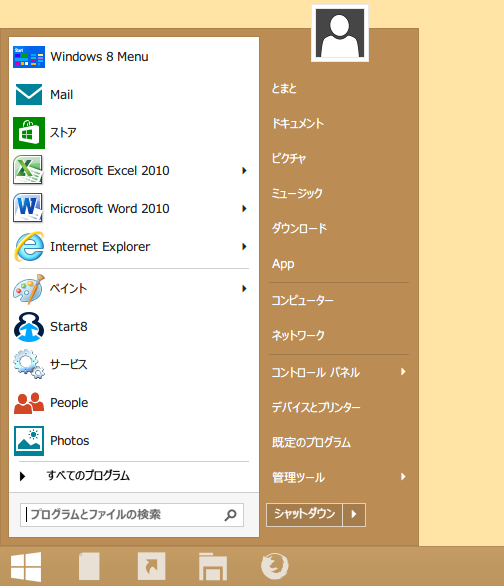Open the Windows 8 Menu tile icon
This screenshot has width=504, height=586.
click(29, 57)
